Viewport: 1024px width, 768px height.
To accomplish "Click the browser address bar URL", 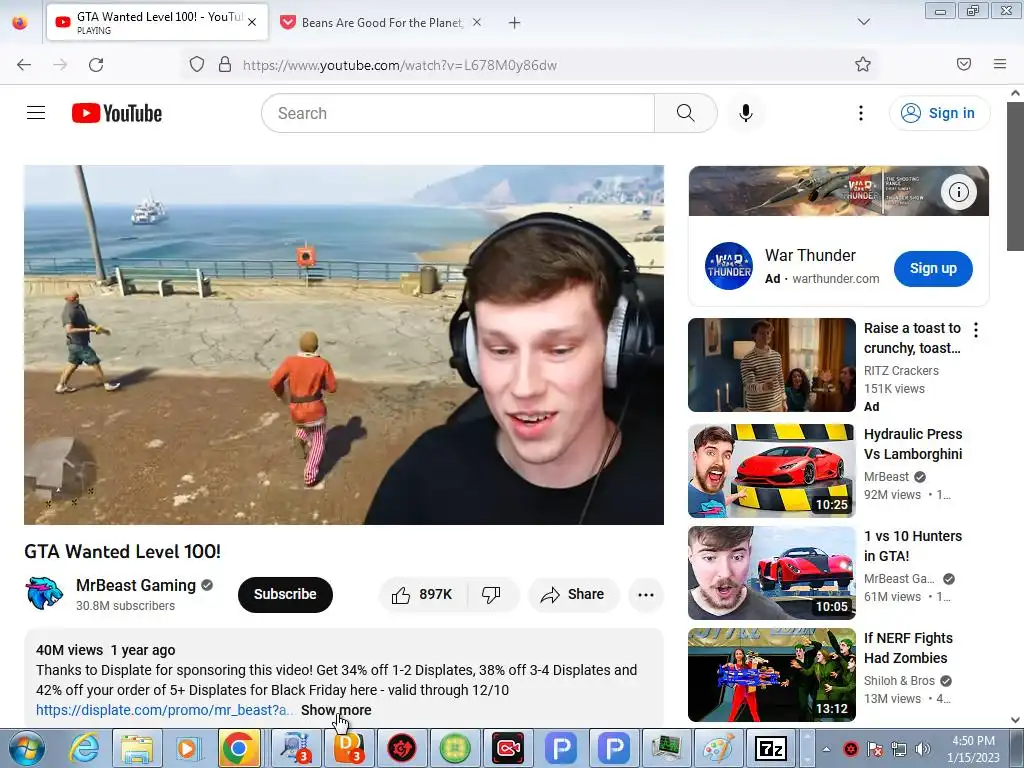I will coord(400,65).
